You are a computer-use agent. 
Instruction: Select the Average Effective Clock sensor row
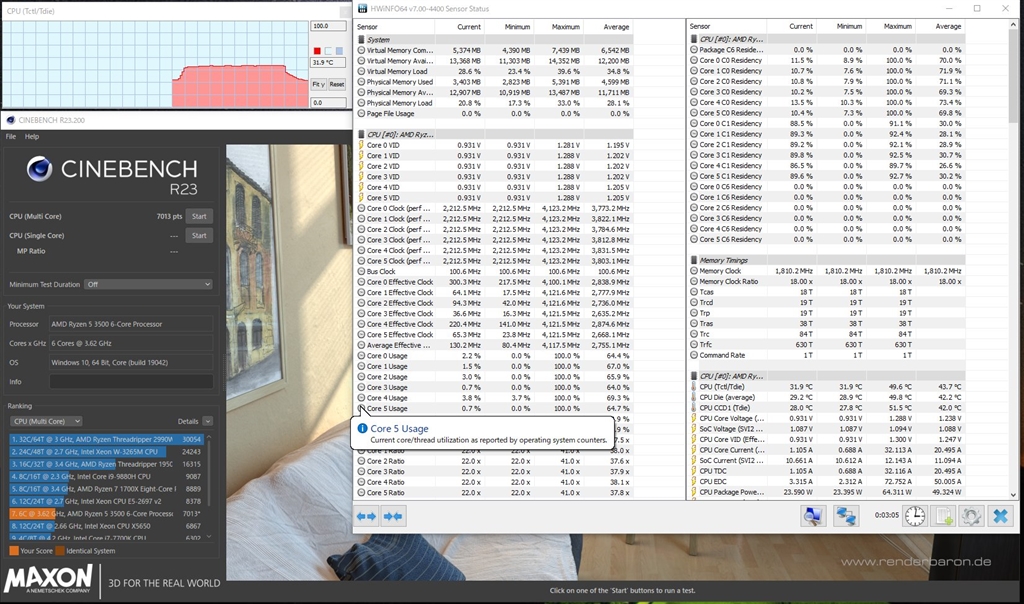(494, 345)
